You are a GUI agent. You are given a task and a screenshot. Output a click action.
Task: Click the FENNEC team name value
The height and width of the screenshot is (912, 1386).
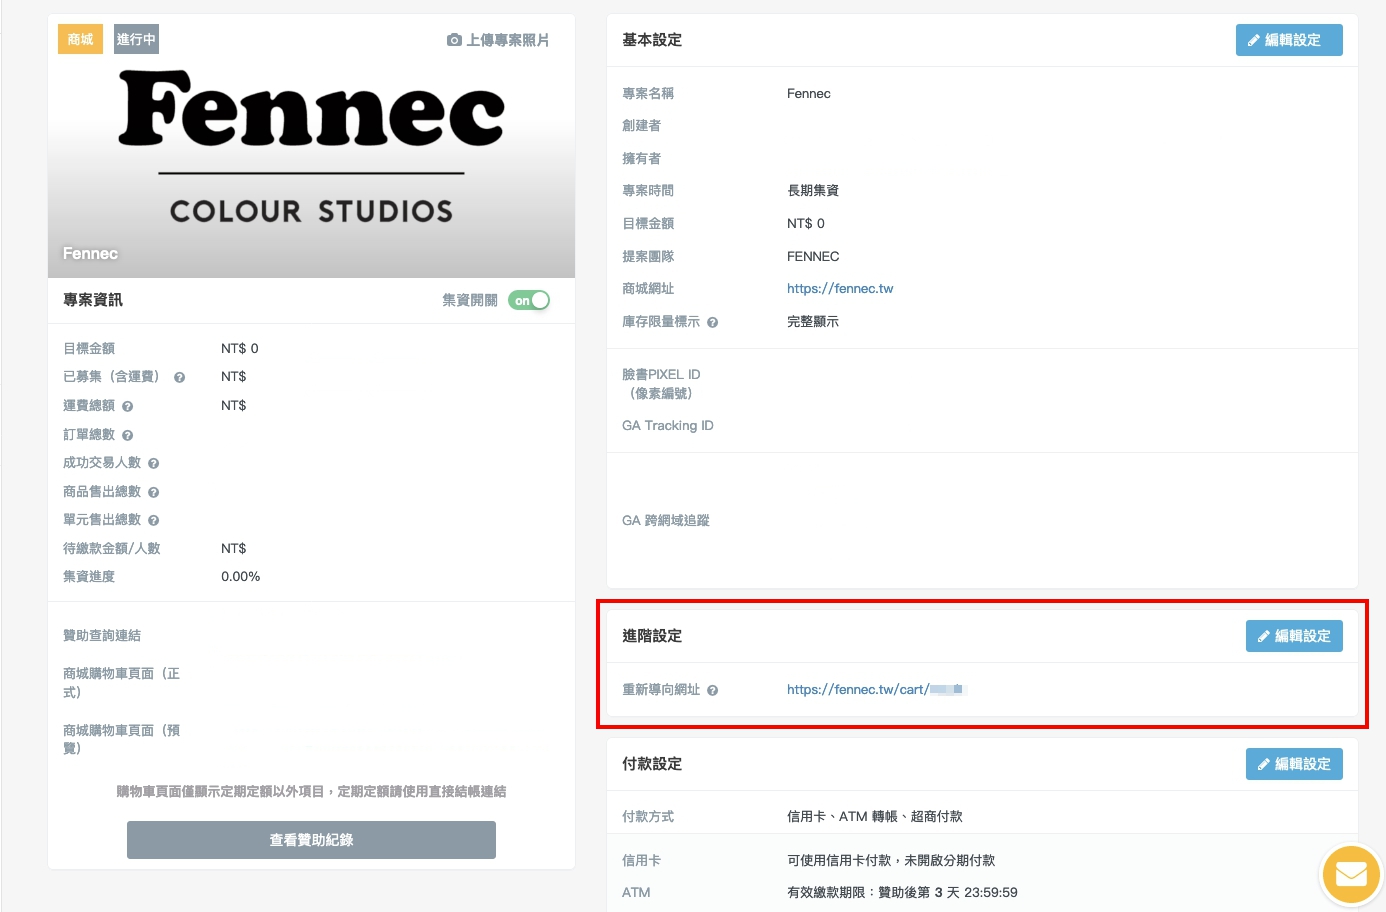pyautogui.click(x=813, y=257)
